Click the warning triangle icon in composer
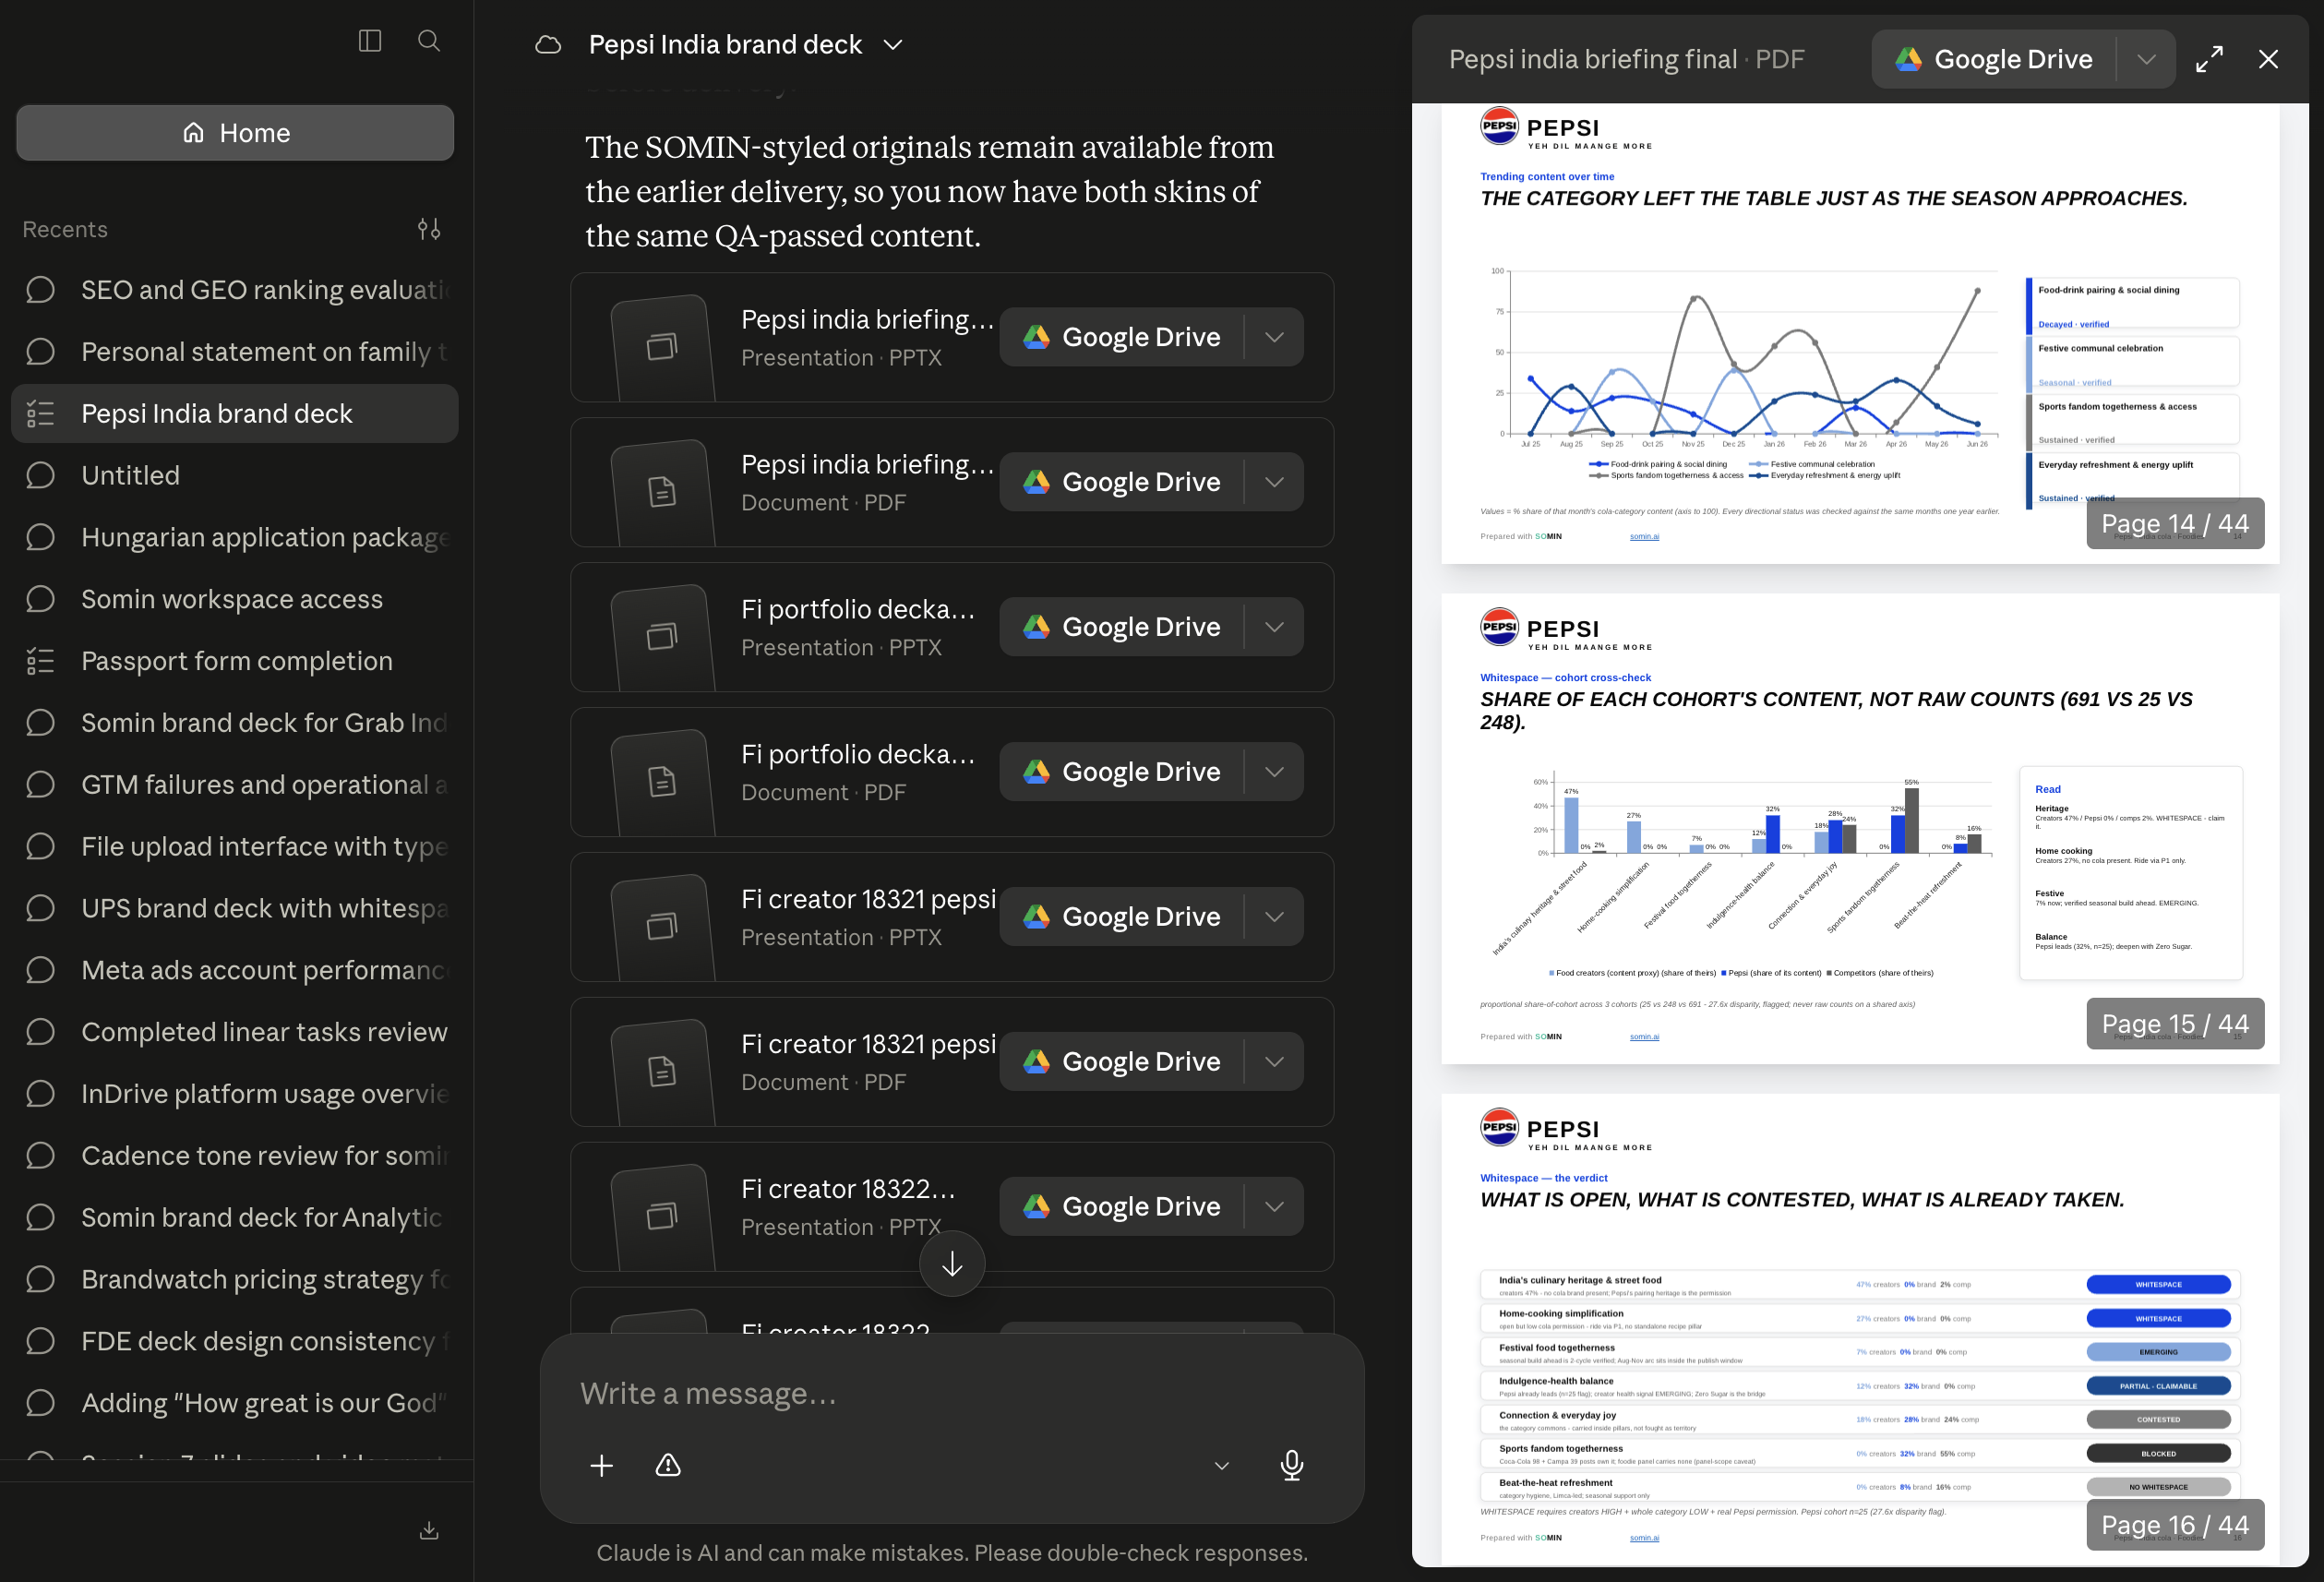Viewport: 2324px width, 1582px height. tap(668, 1467)
